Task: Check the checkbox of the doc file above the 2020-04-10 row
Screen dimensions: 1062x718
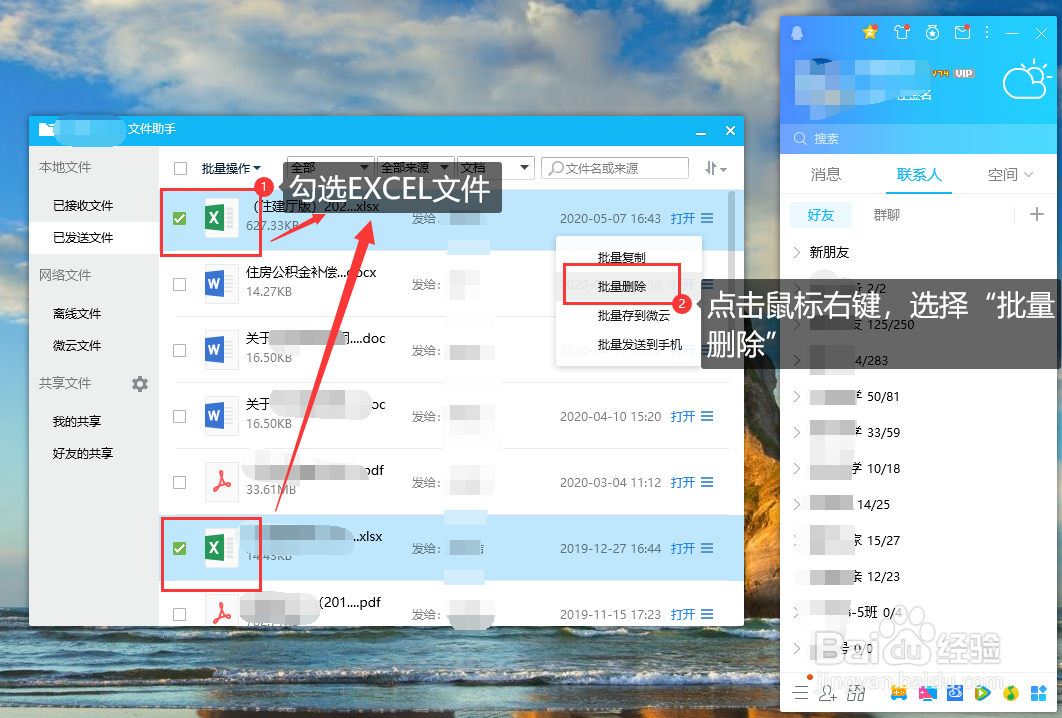Action: tap(179, 350)
